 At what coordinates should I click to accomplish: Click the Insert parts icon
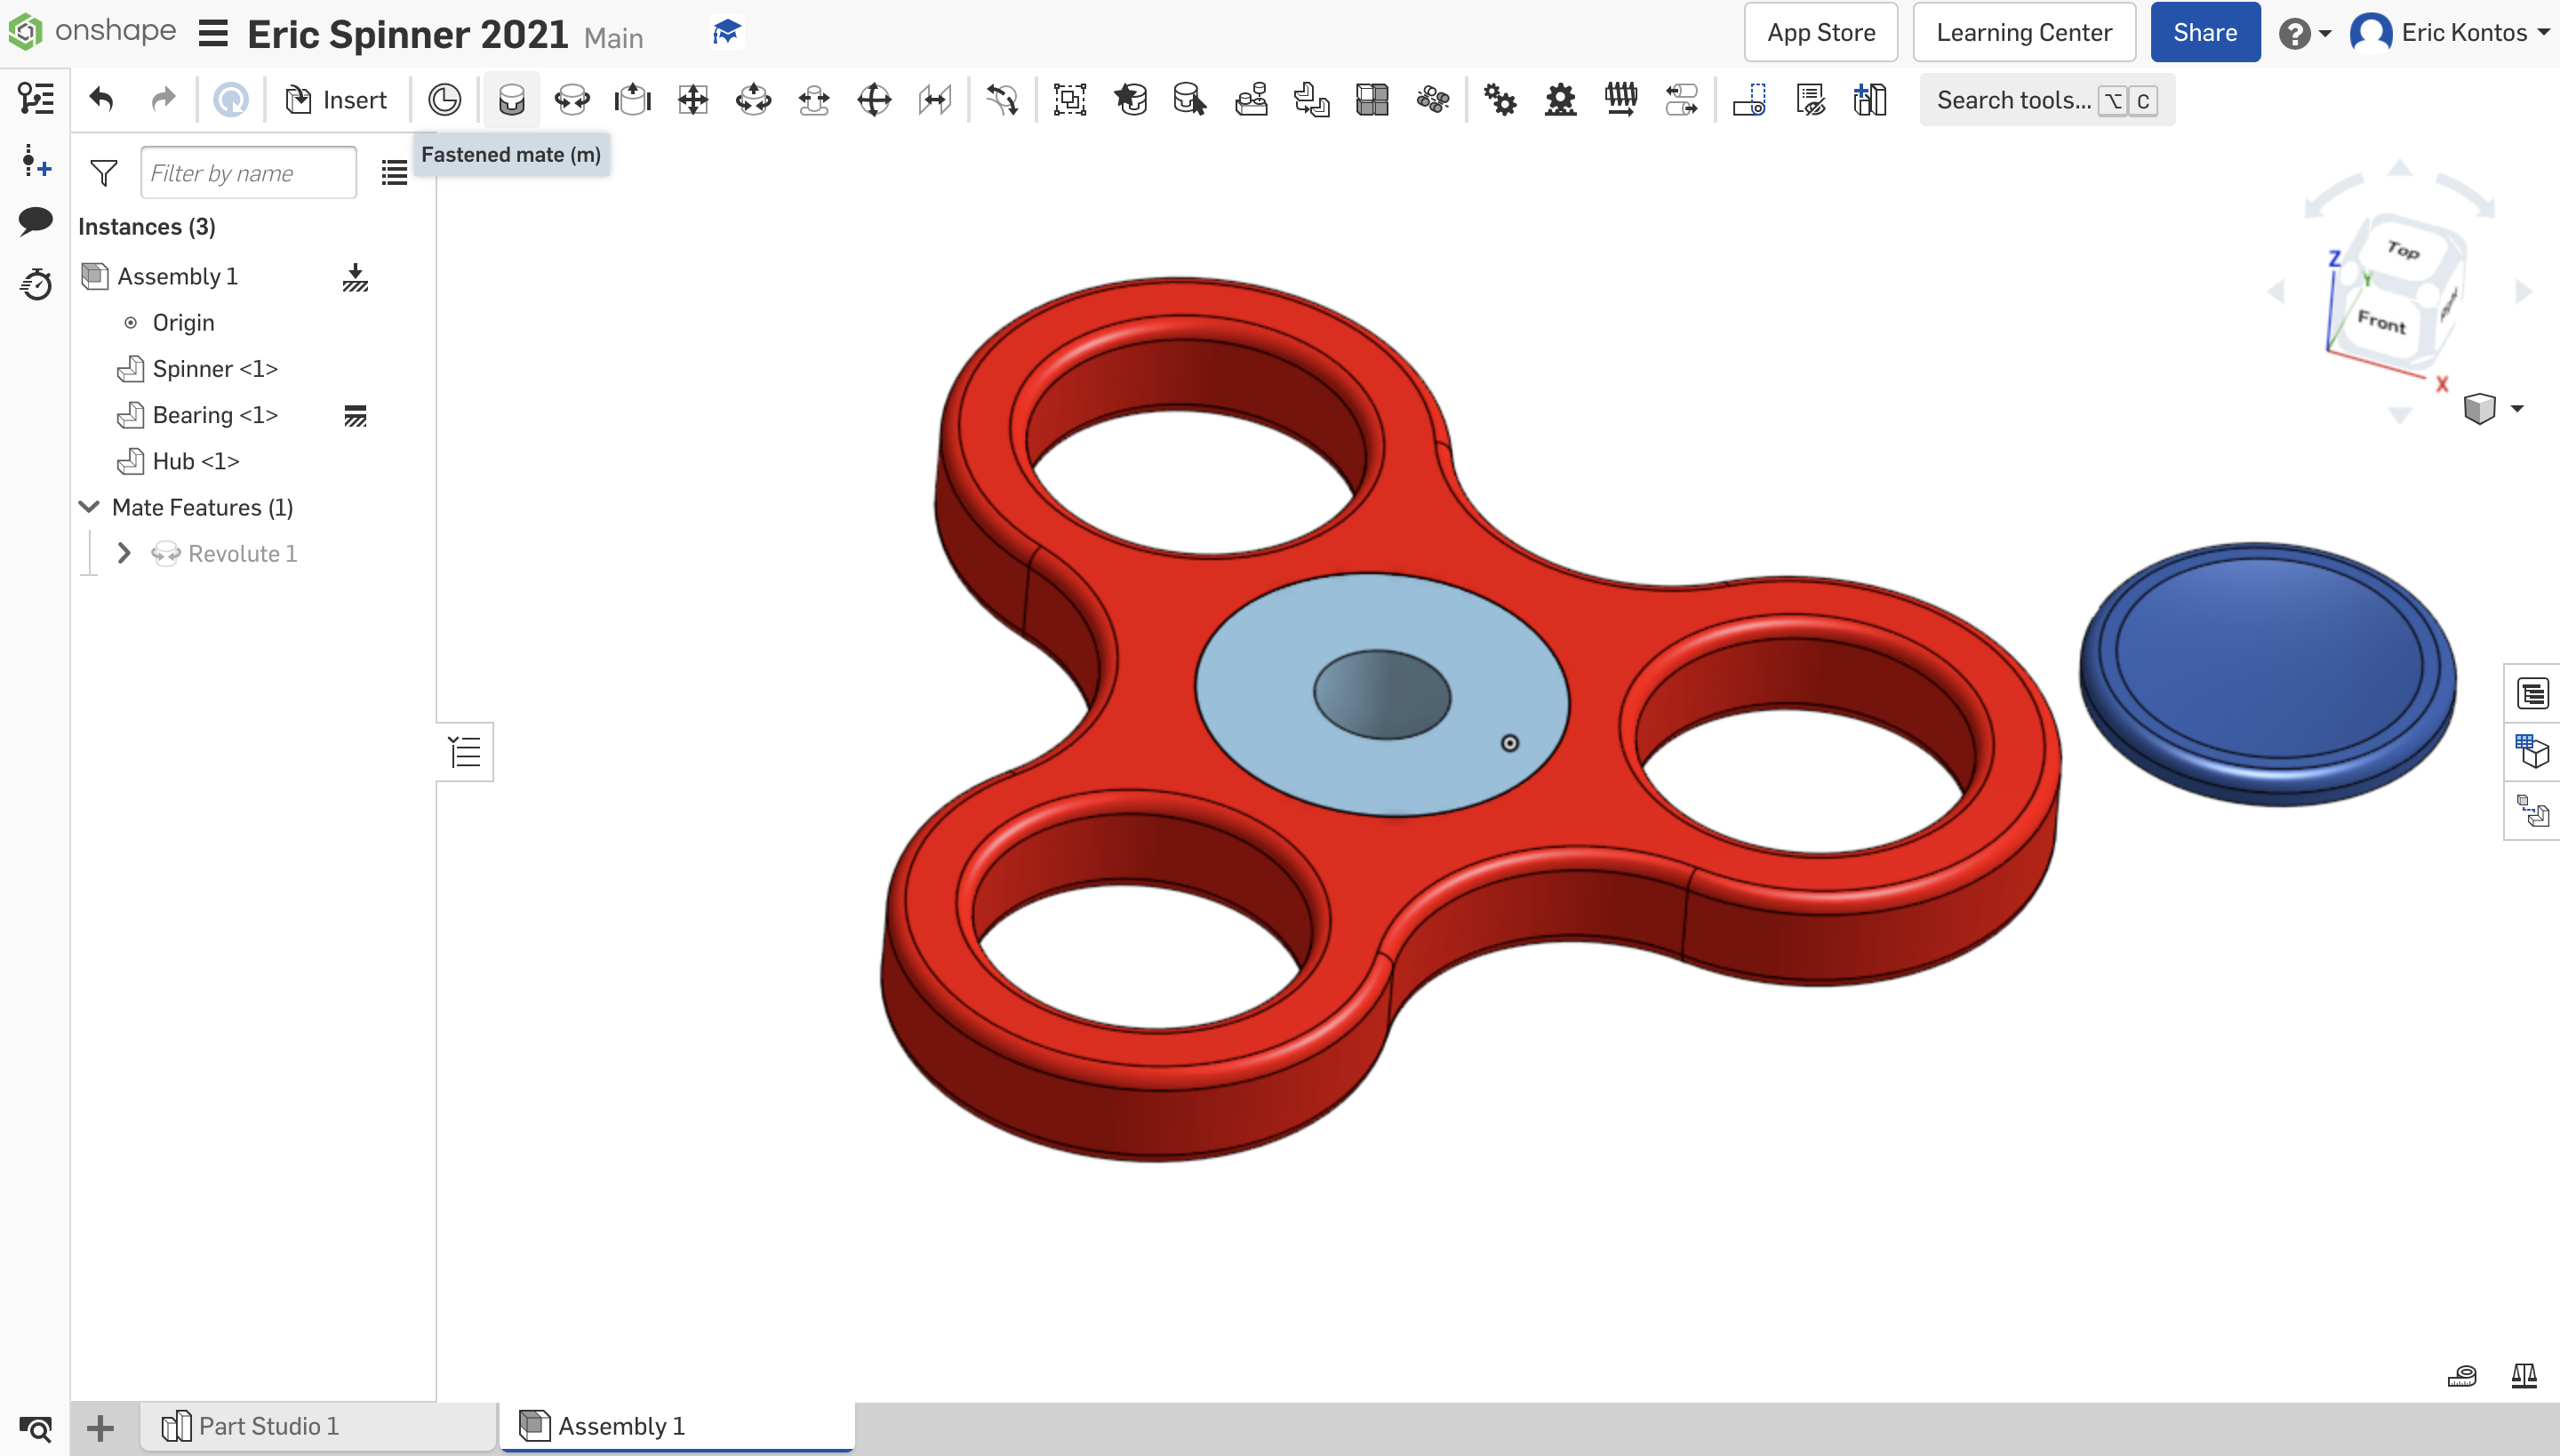coord(334,100)
